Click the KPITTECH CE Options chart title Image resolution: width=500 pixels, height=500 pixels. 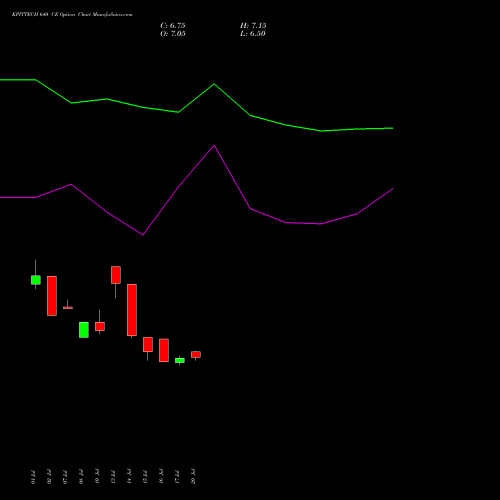[x=72, y=15]
